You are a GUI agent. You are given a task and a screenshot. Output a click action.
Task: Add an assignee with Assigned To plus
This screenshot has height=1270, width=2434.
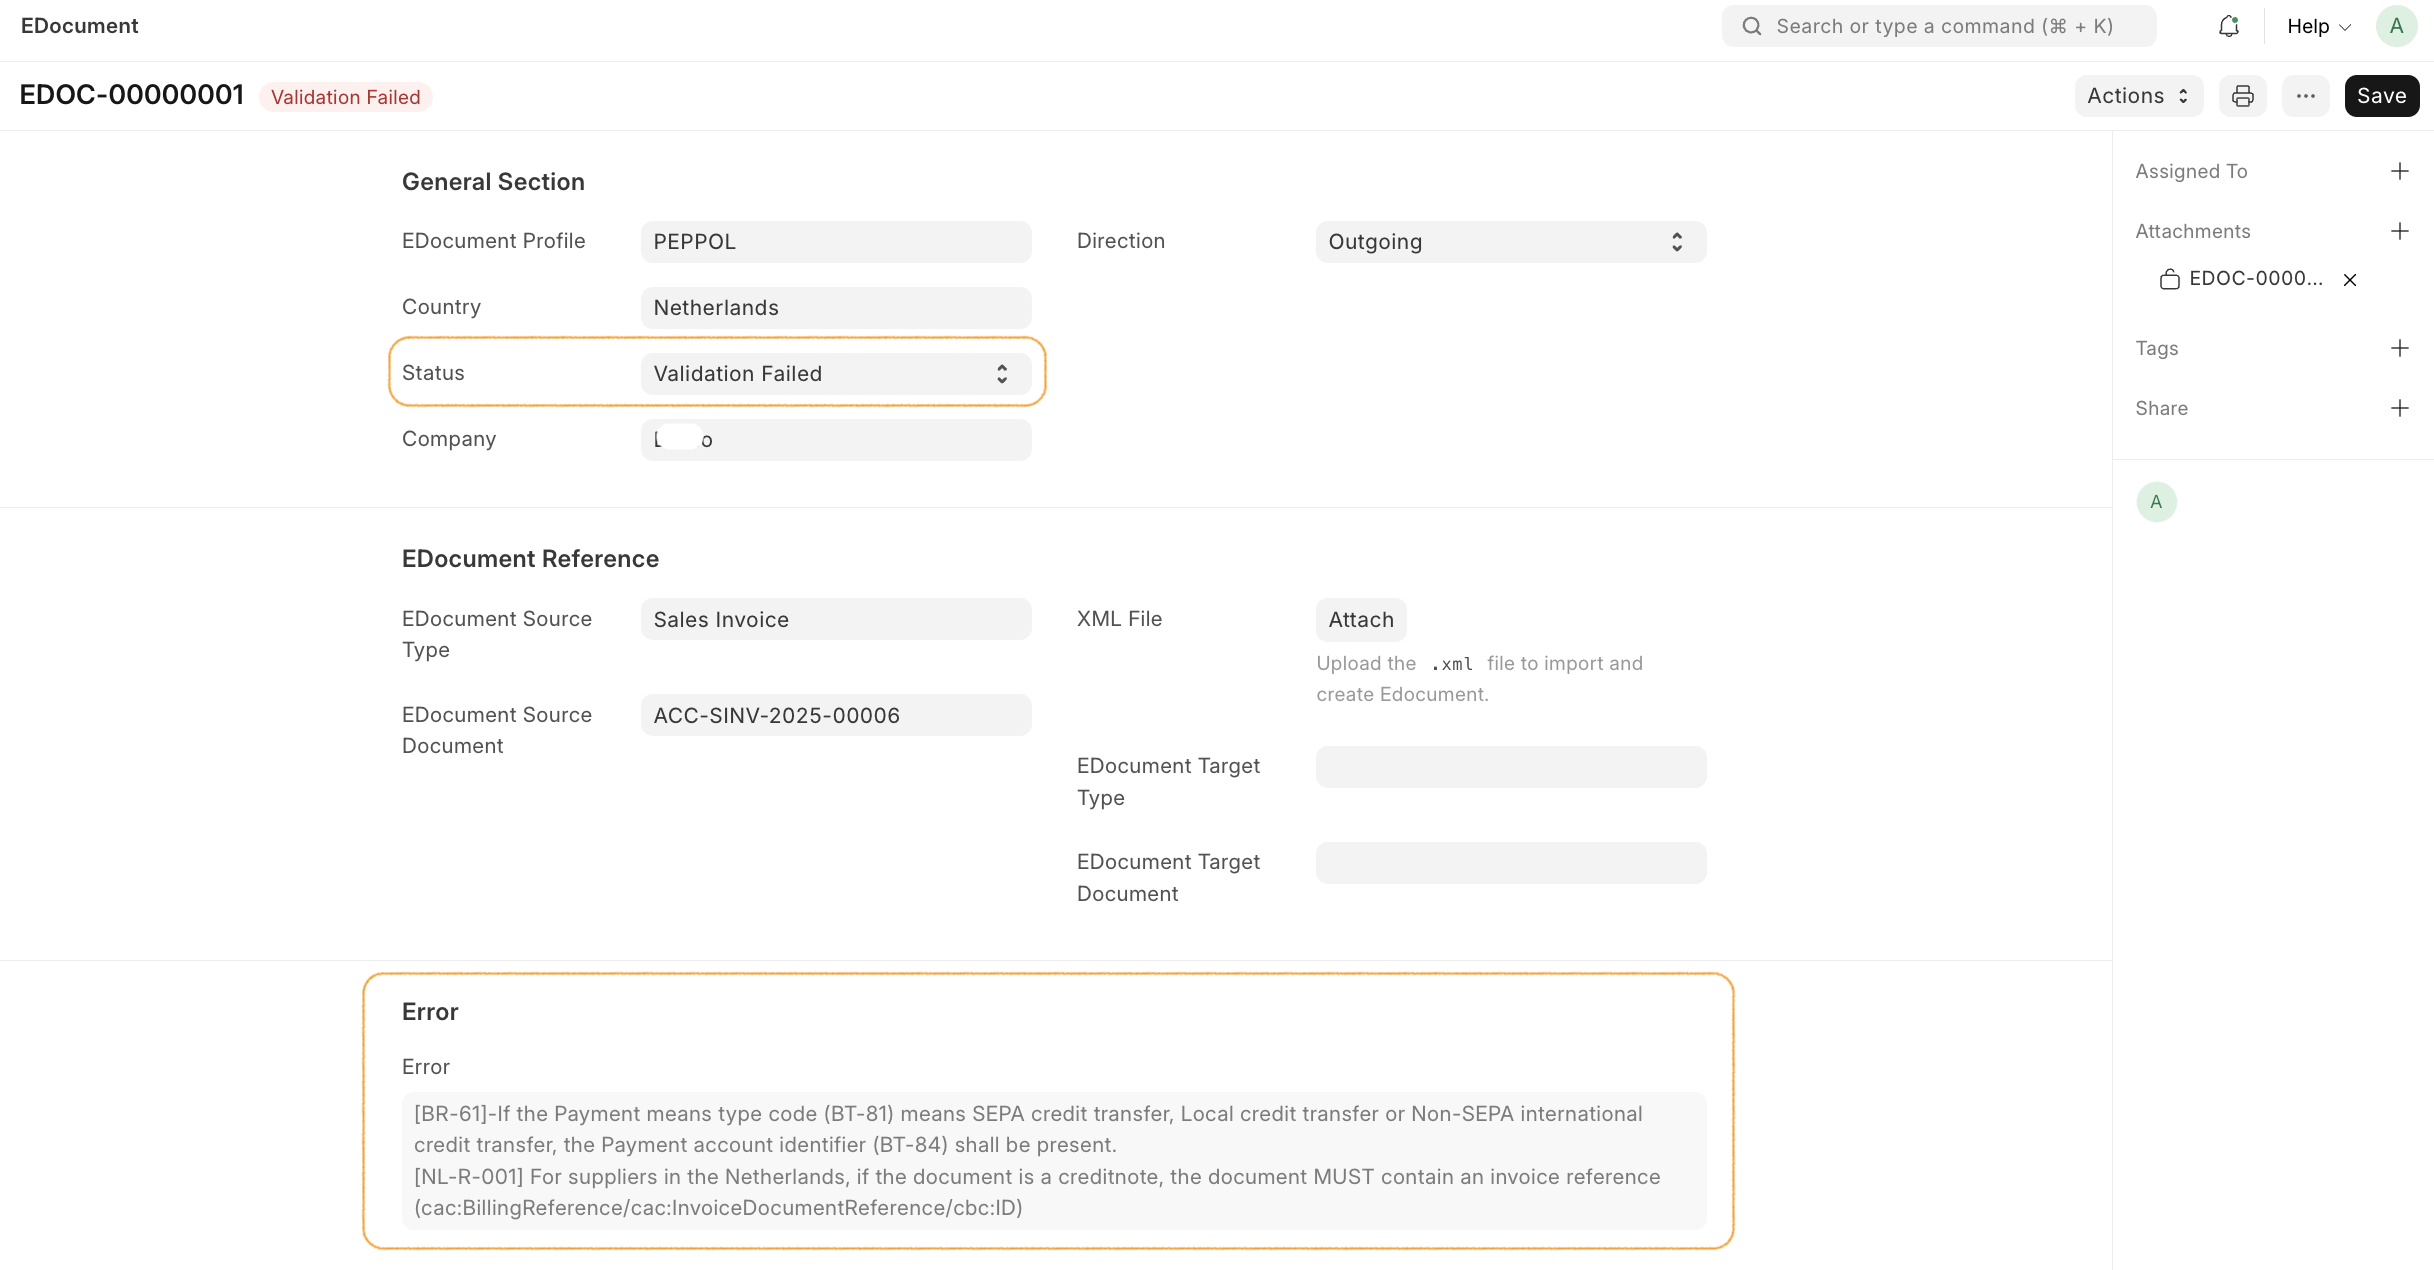click(2399, 171)
